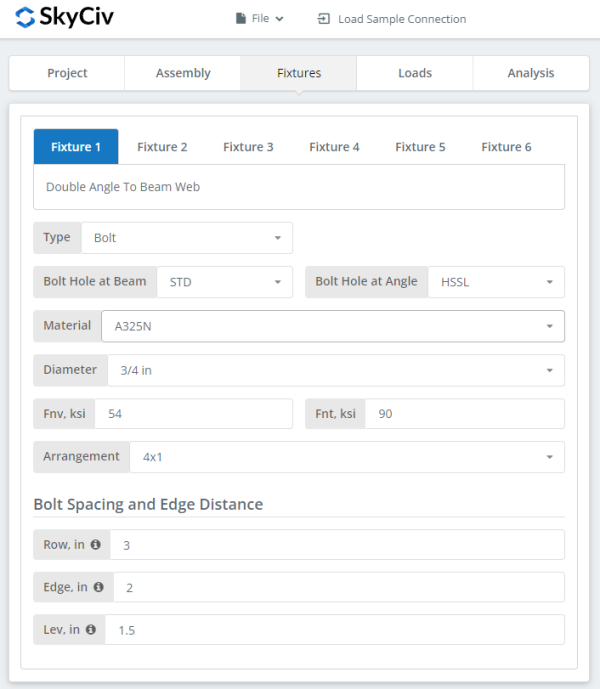This screenshot has width=600, height=689.
Task: Click the info icon next to Row
Action: point(96,545)
